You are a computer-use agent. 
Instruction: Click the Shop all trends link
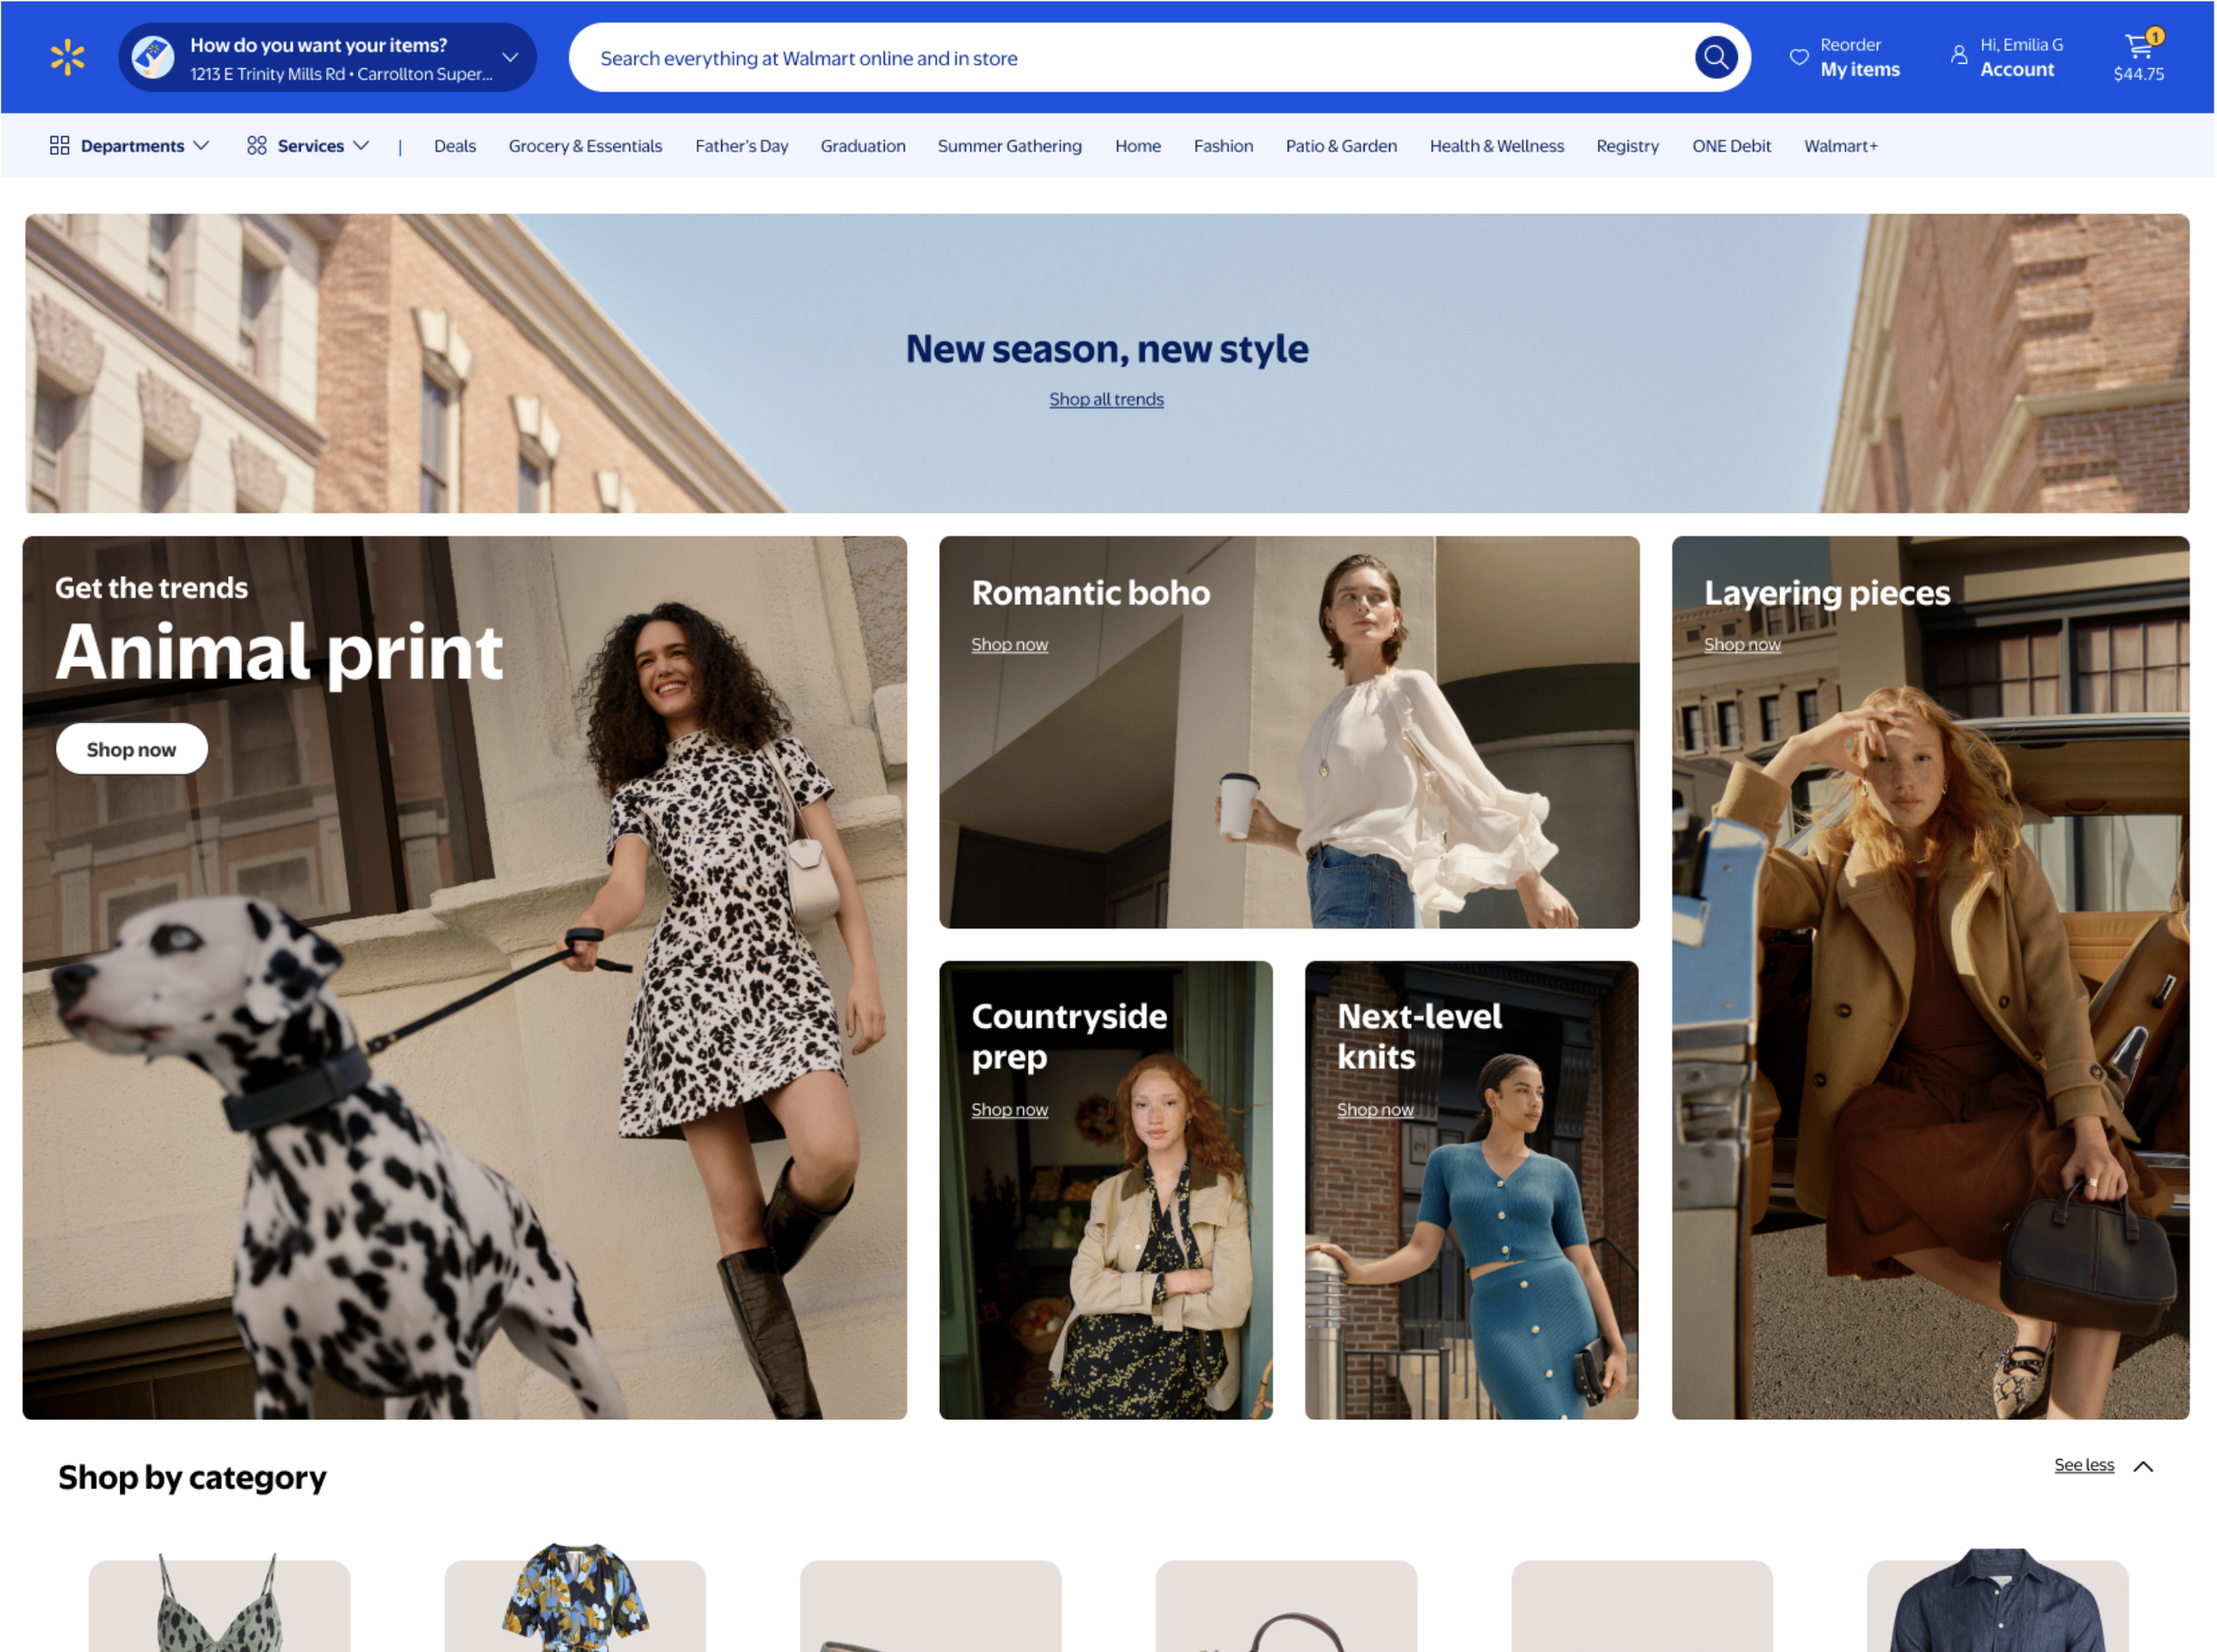[1107, 400]
